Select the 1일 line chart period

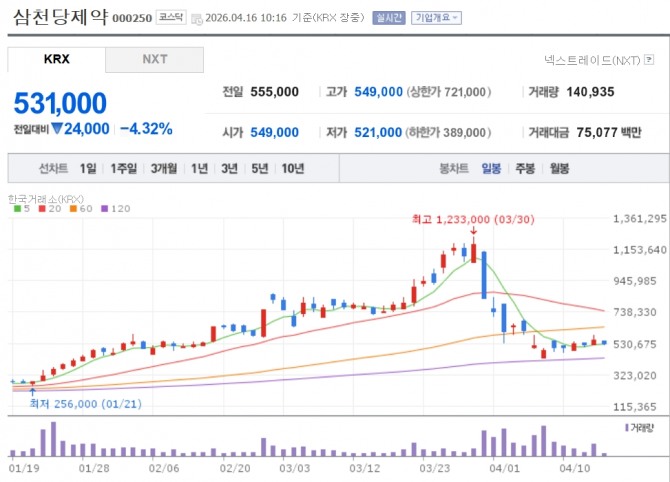click(89, 168)
